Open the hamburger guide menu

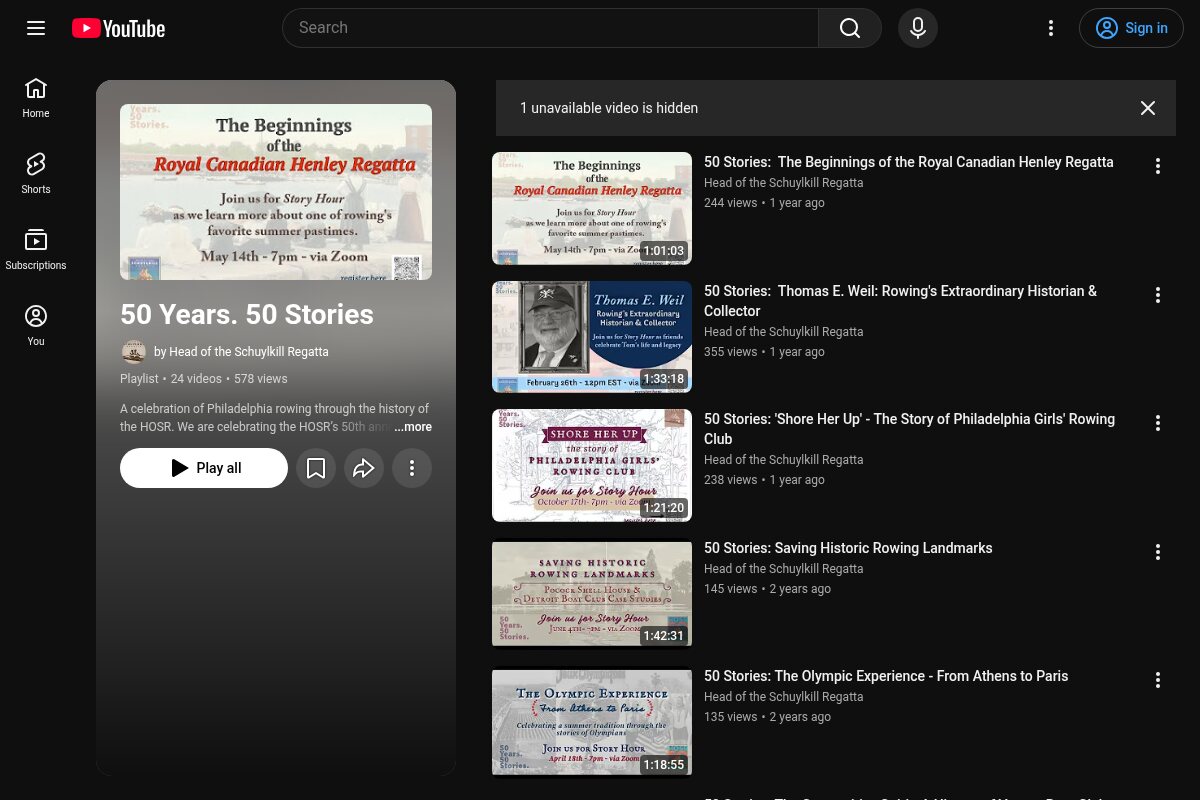coord(36,28)
